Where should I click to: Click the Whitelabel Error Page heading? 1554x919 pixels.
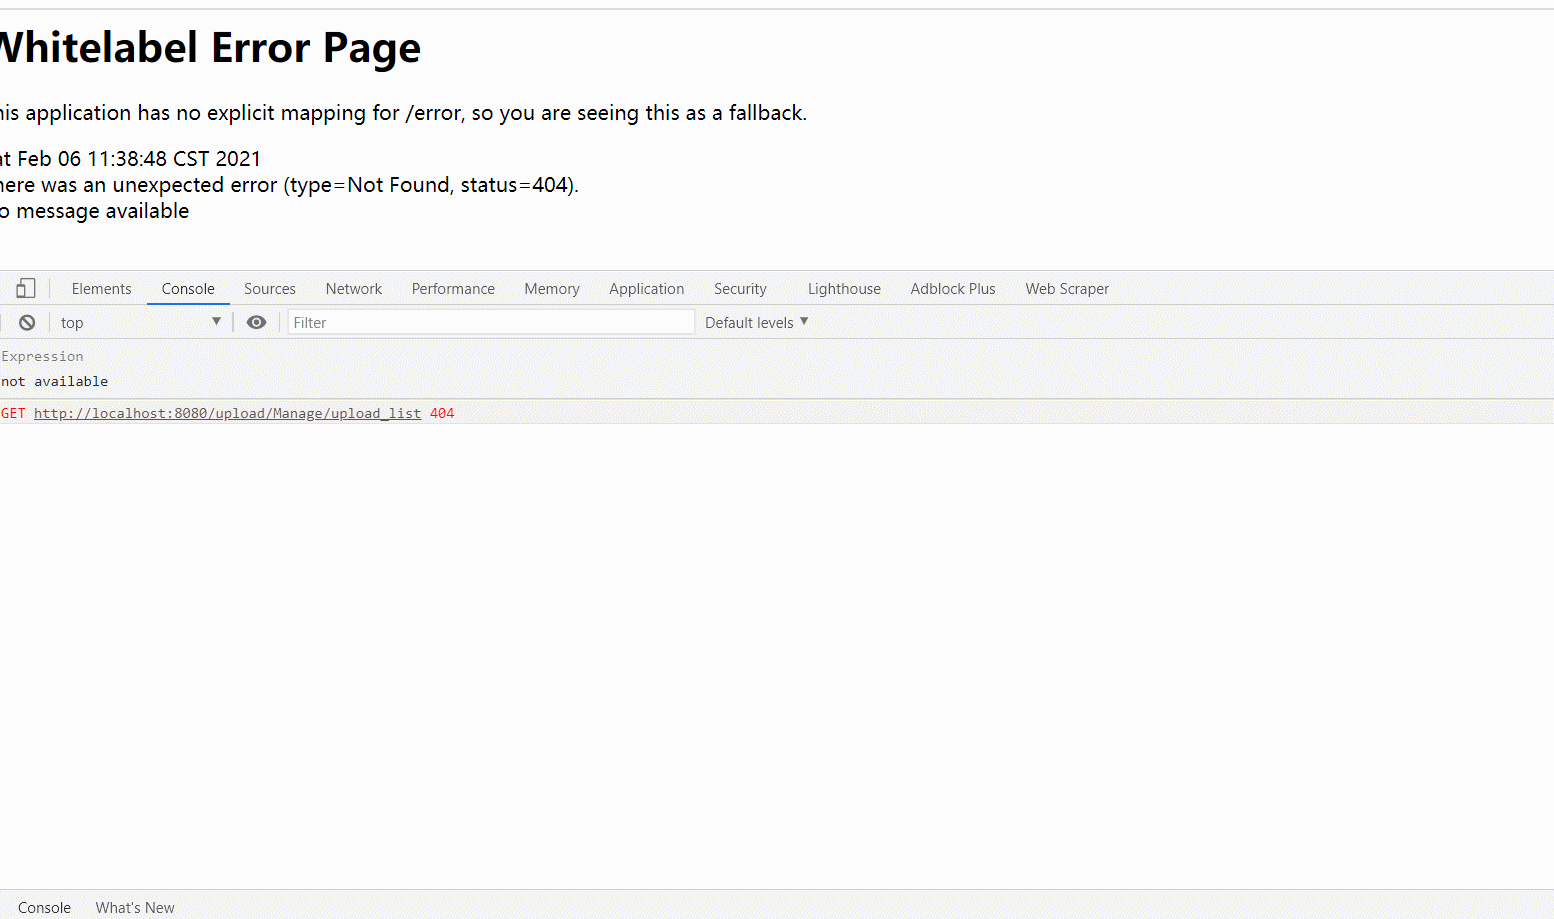[209, 48]
